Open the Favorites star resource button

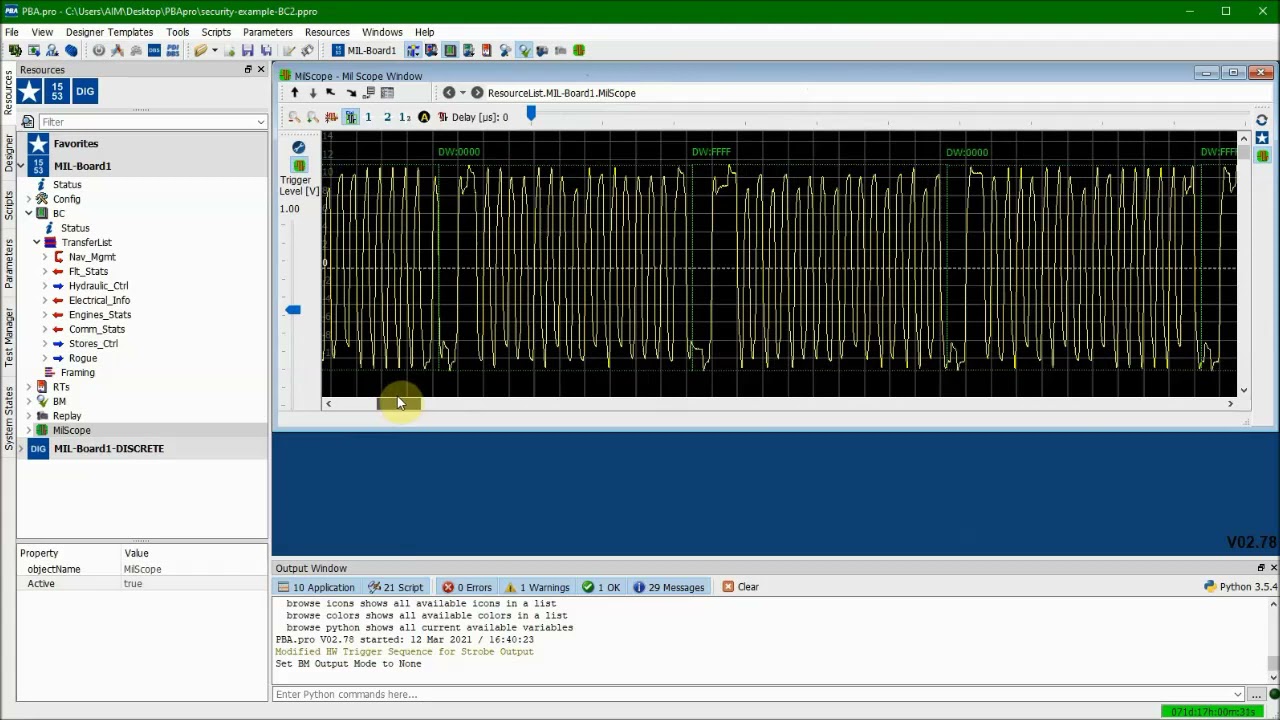point(29,91)
